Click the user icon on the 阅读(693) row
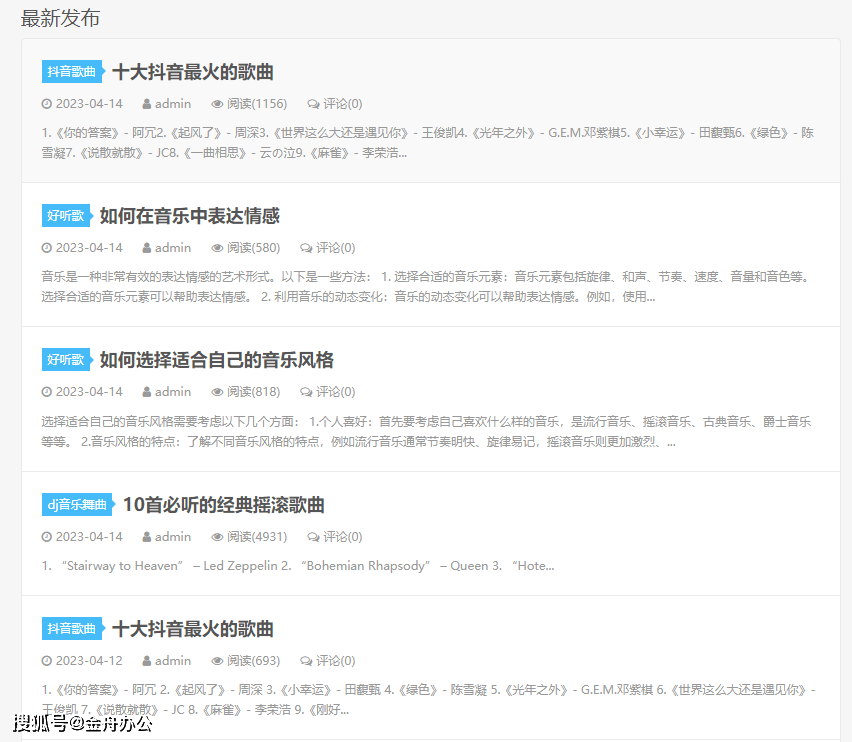 pos(147,661)
